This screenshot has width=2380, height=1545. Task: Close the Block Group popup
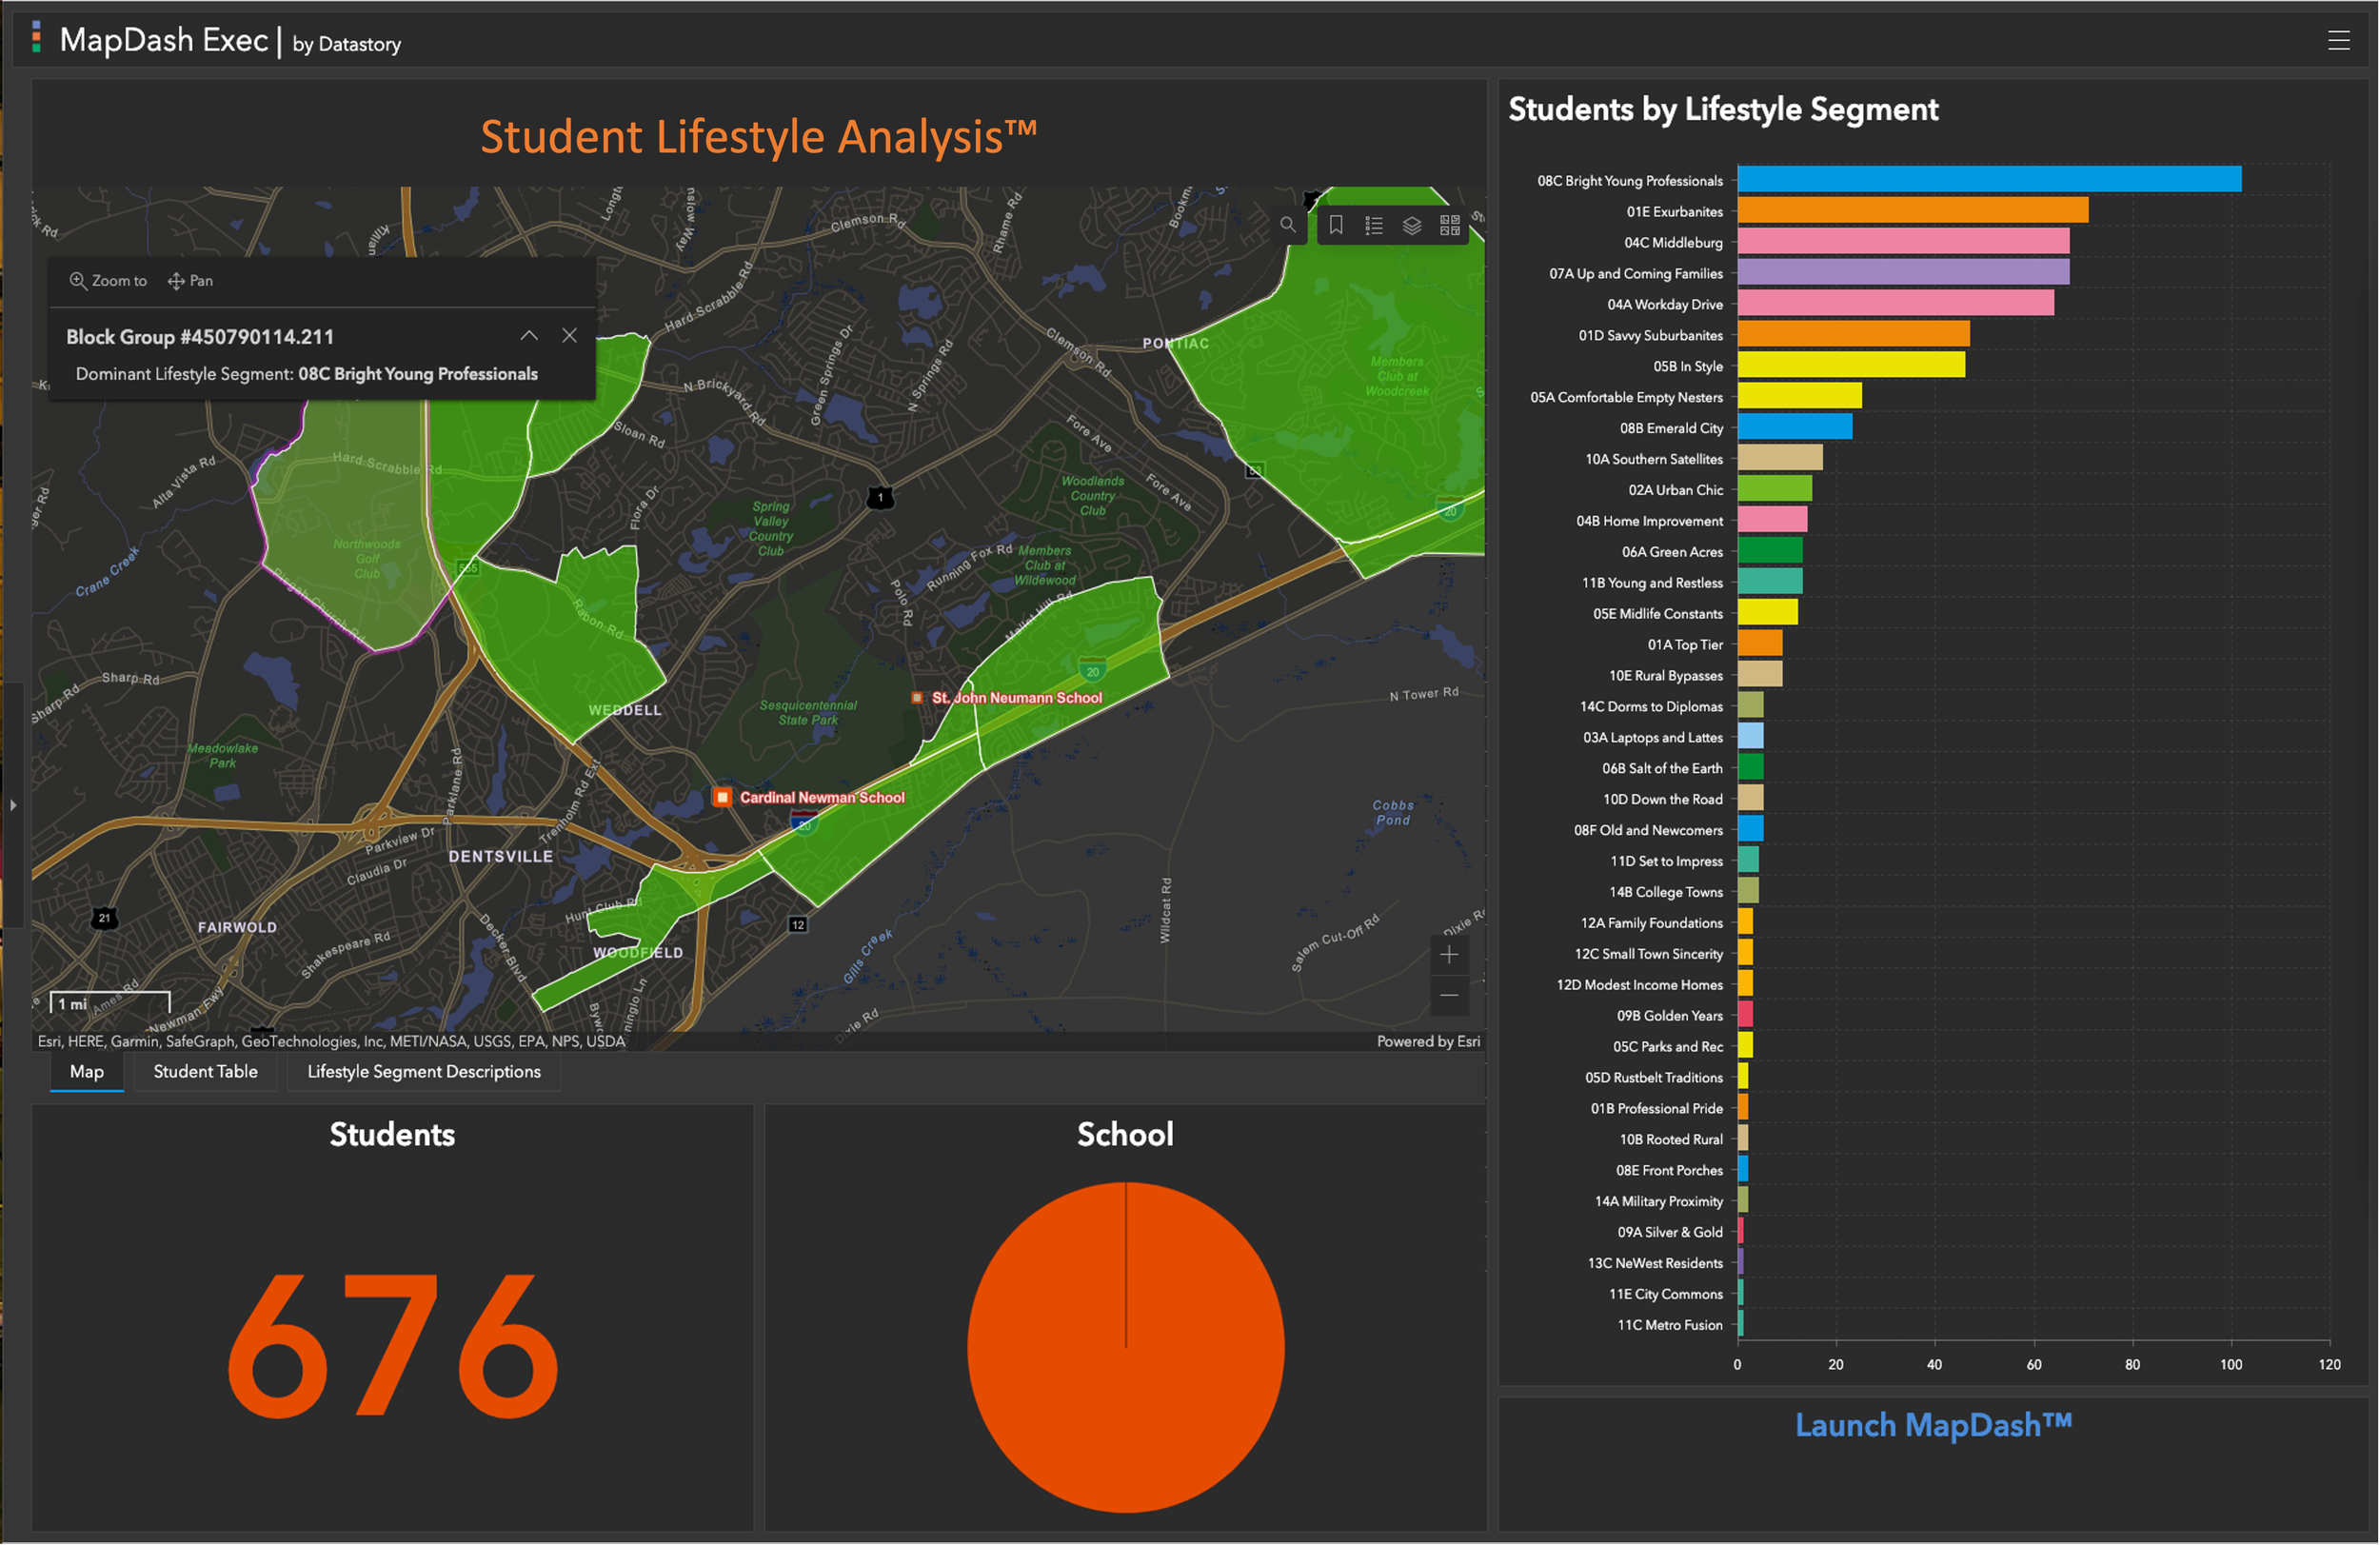569,336
